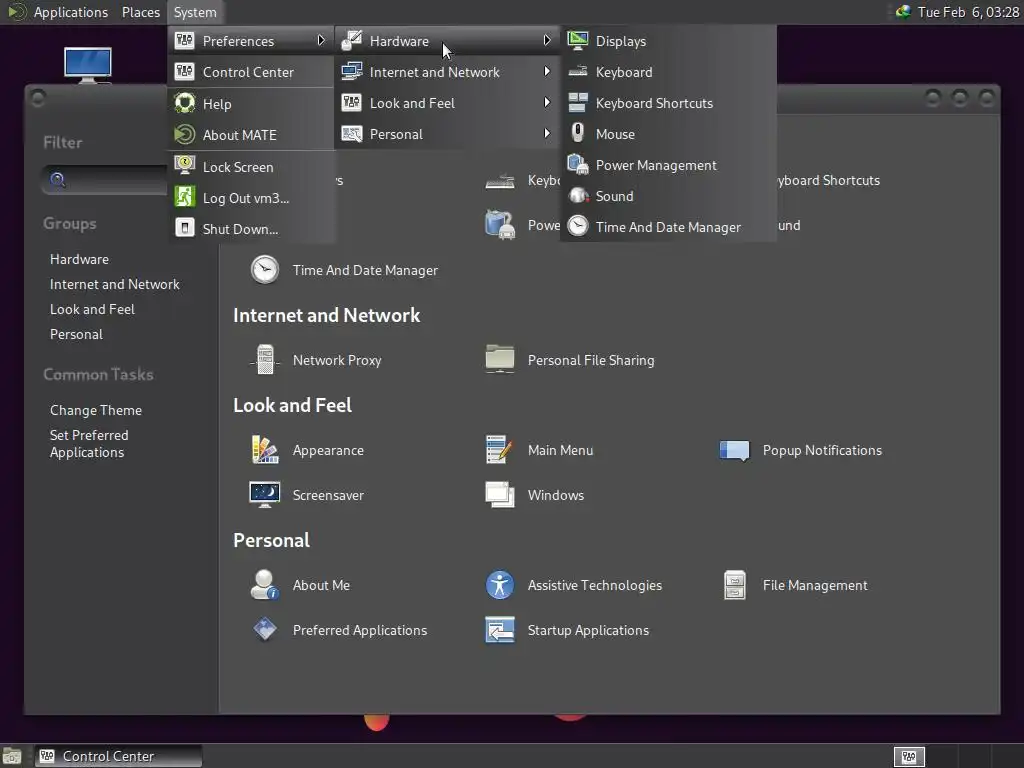1024x768 pixels.
Task: Click the Shut Down icon
Action: coord(185,228)
